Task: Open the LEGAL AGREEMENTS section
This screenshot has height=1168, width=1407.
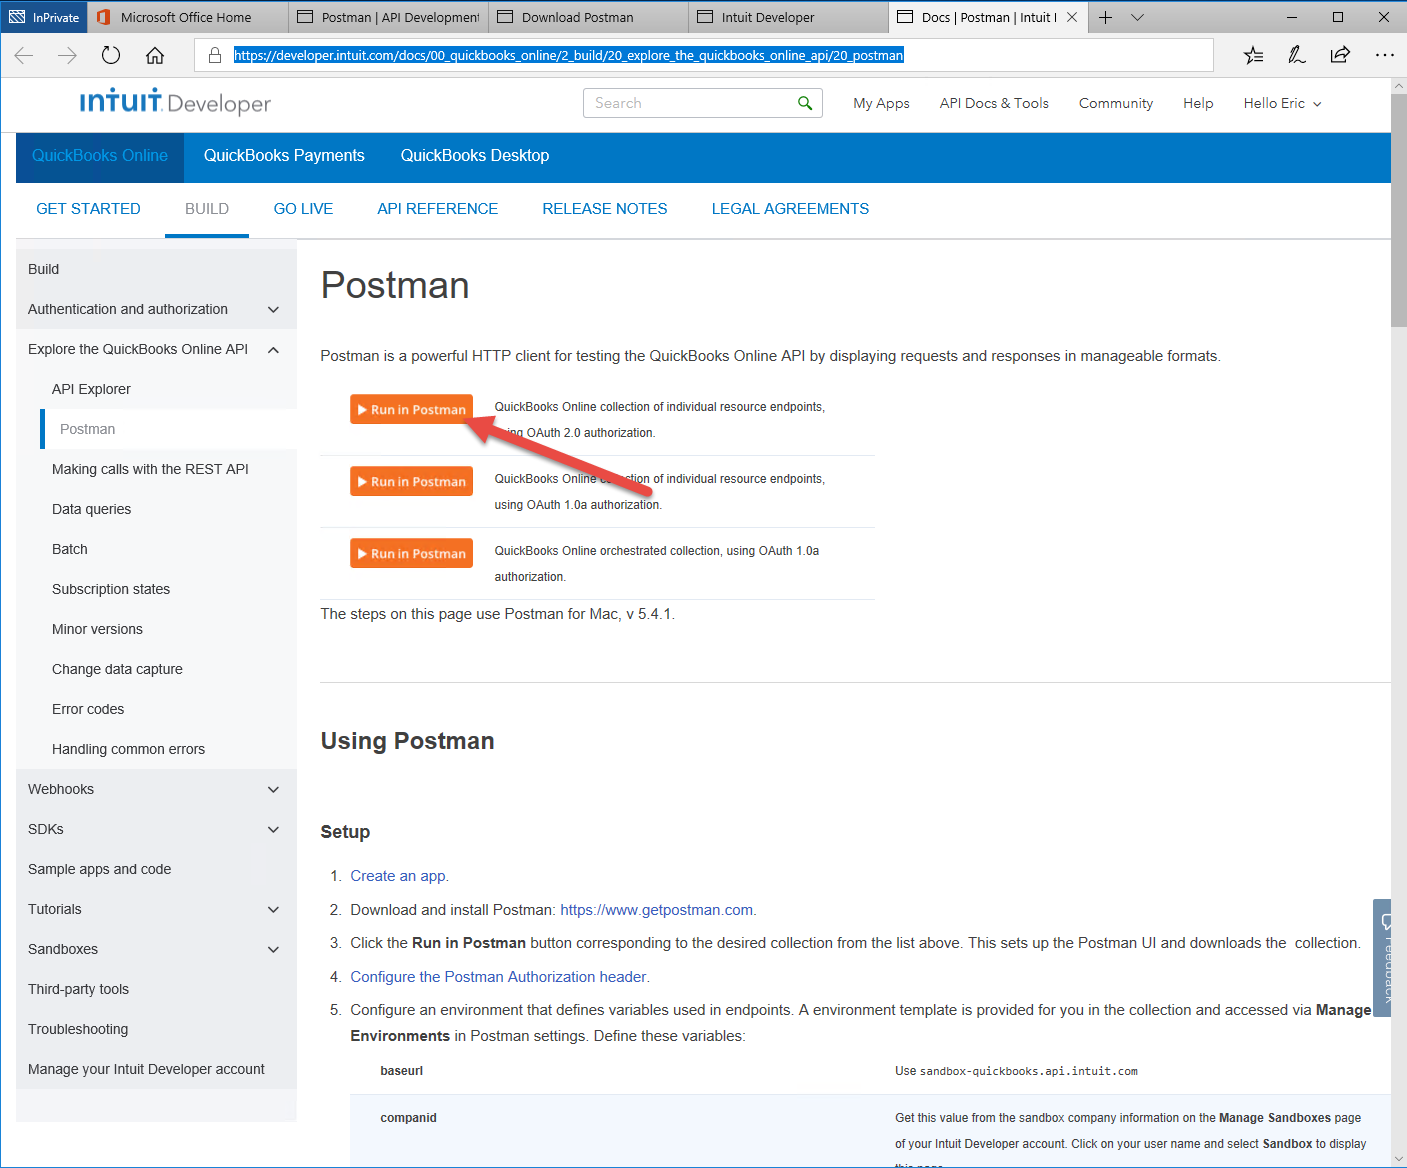Action: [x=790, y=209]
